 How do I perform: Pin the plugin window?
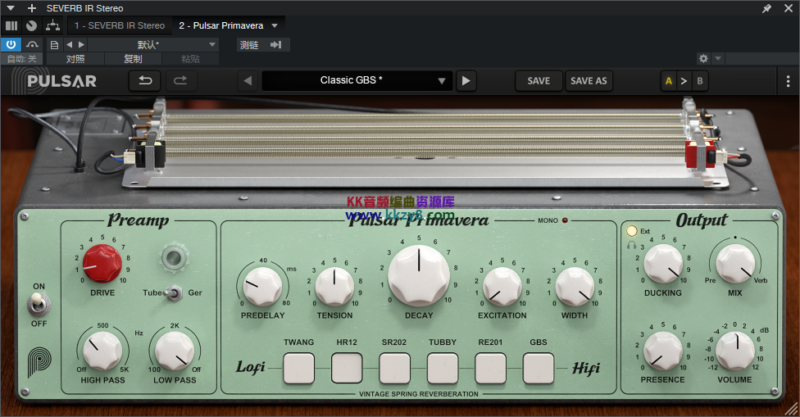(x=767, y=8)
